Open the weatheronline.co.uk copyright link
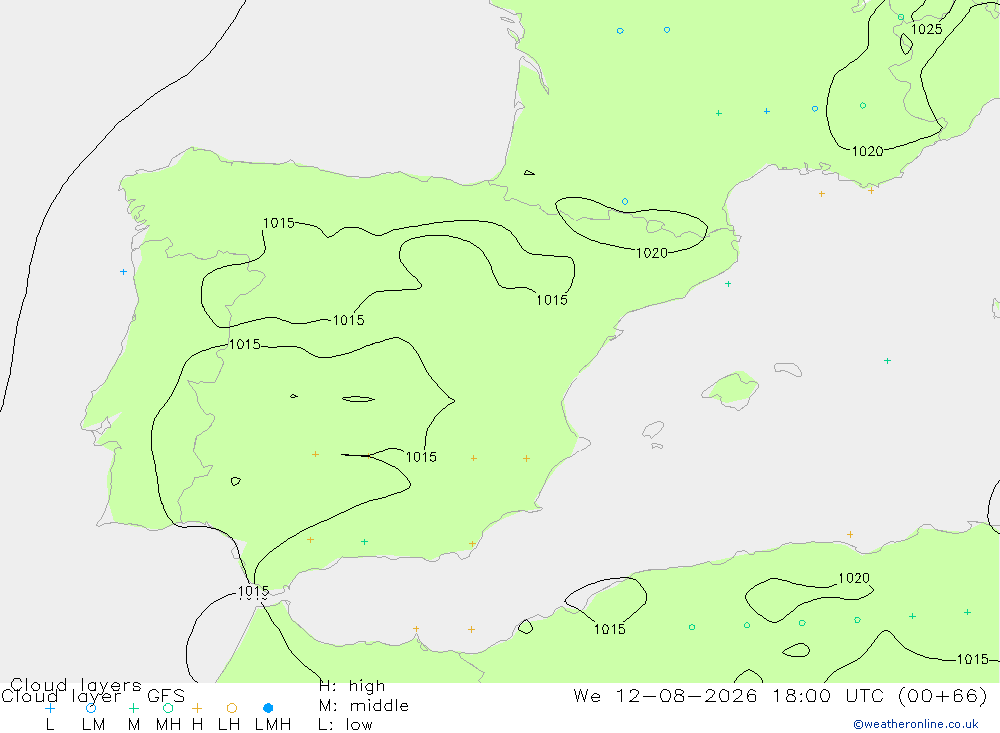The image size is (1000, 733). click(x=915, y=724)
